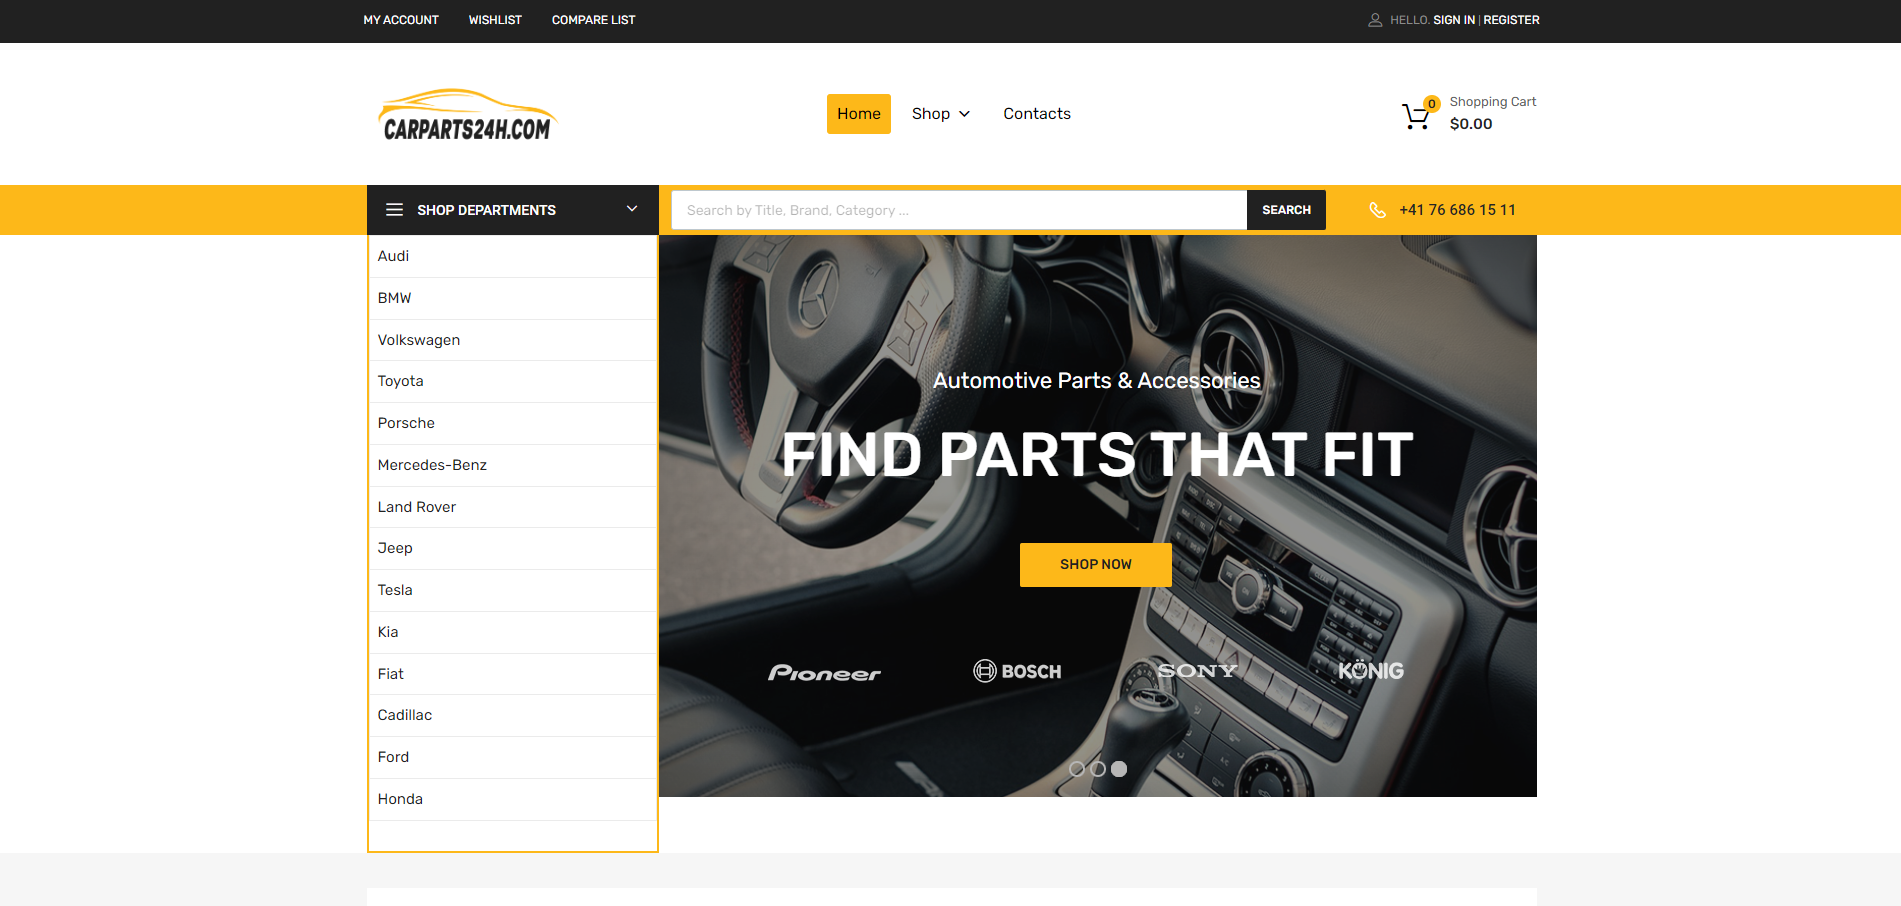Select the Volkswagen department

coord(512,340)
